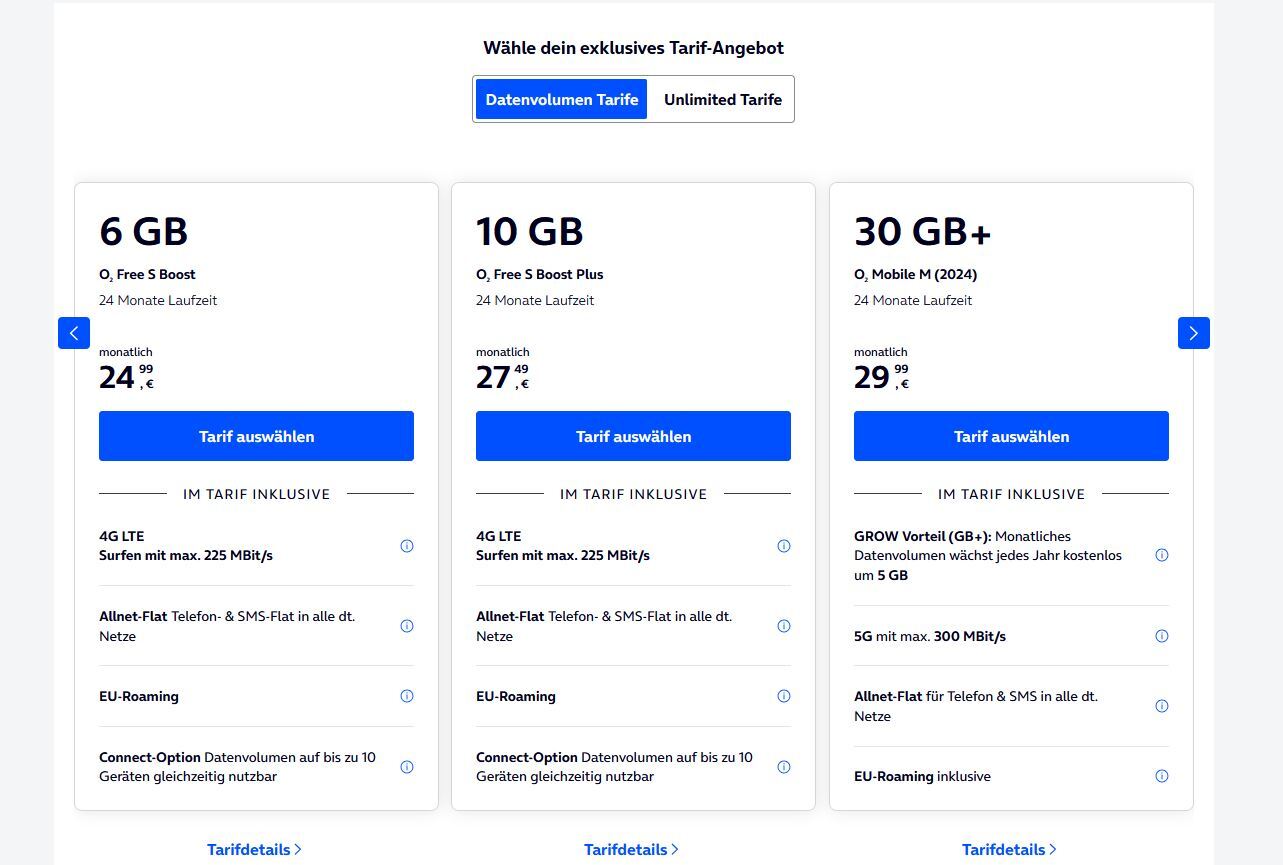
Task: Open Tarifdetails for the 6 GB plan
Action: tap(254, 849)
